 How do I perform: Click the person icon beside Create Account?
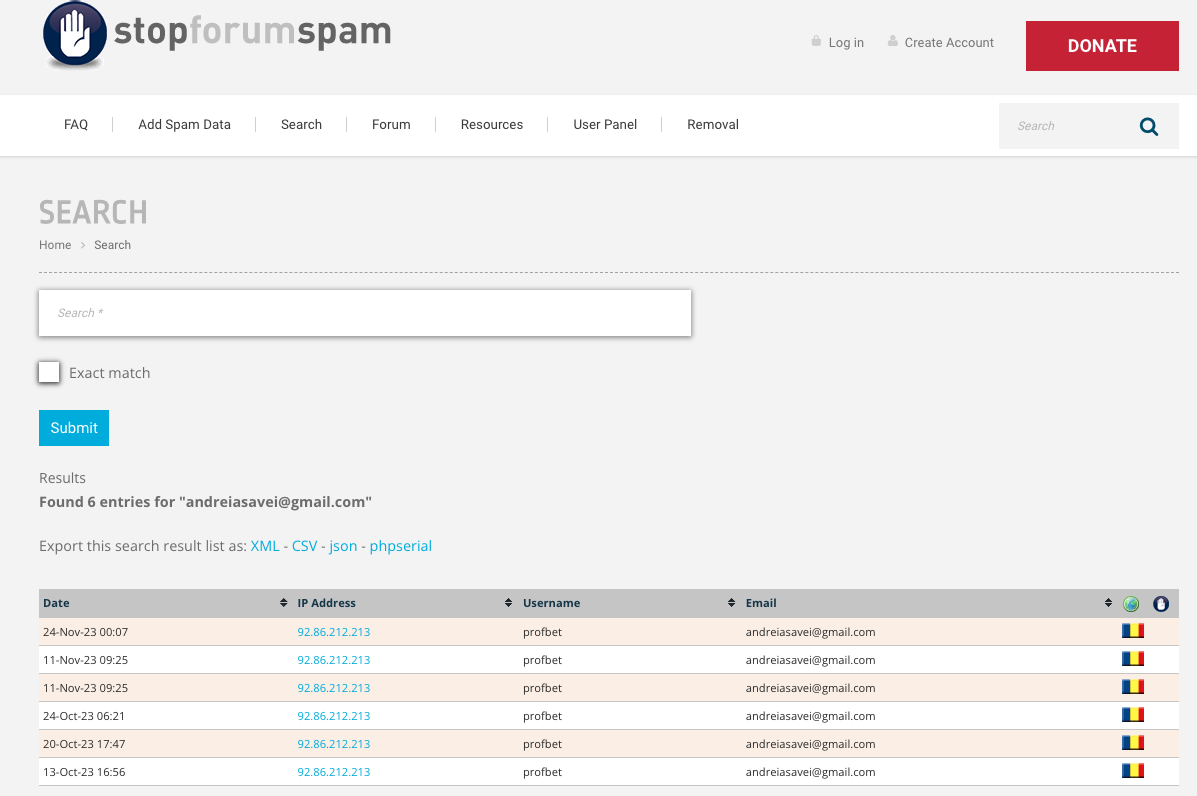pyautogui.click(x=892, y=42)
